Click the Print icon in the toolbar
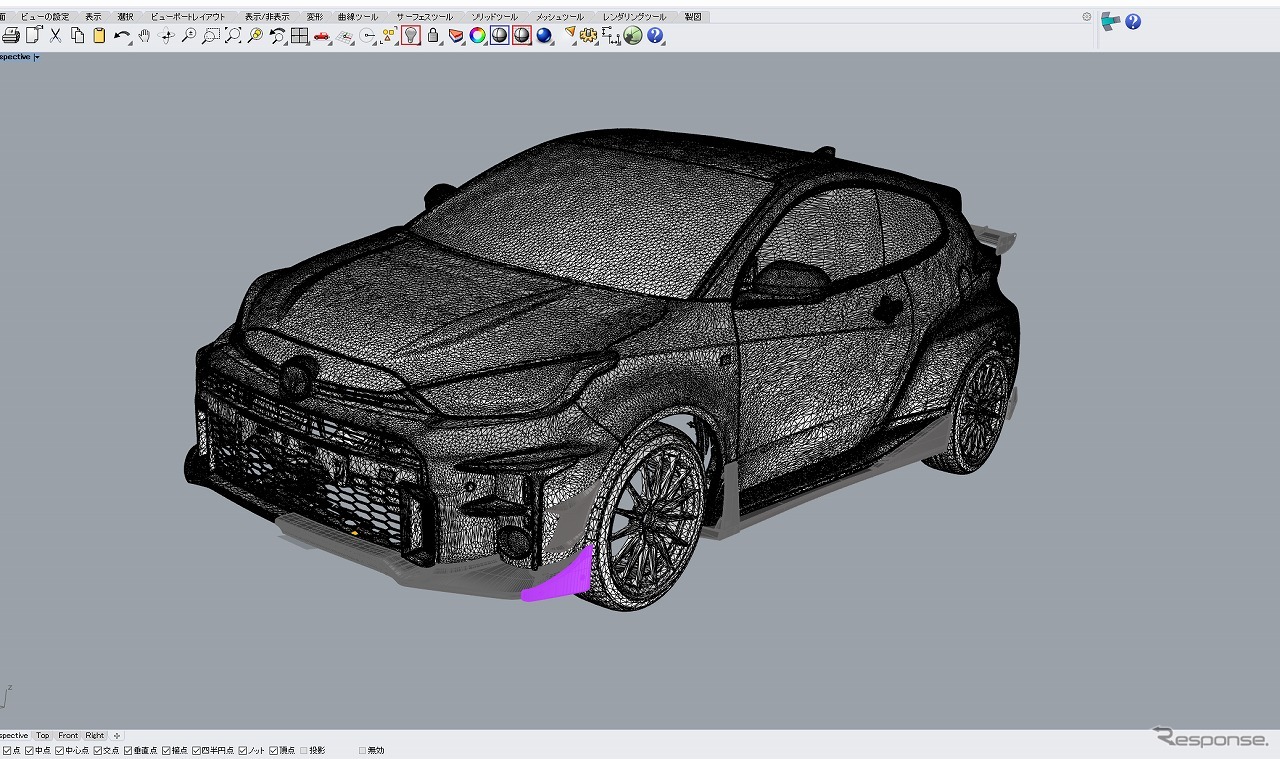 coord(11,36)
